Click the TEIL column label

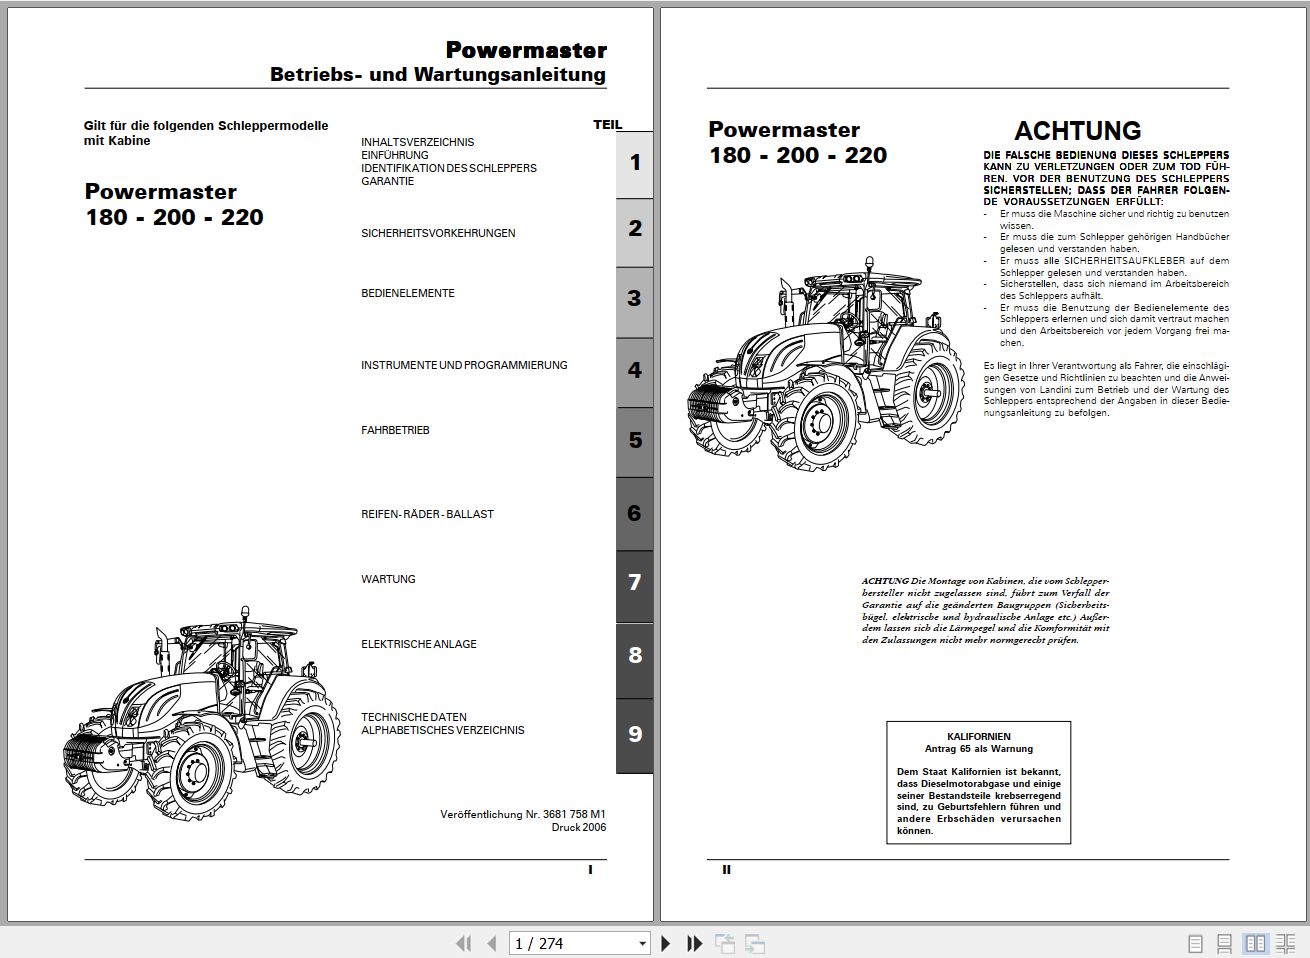[608, 124]
